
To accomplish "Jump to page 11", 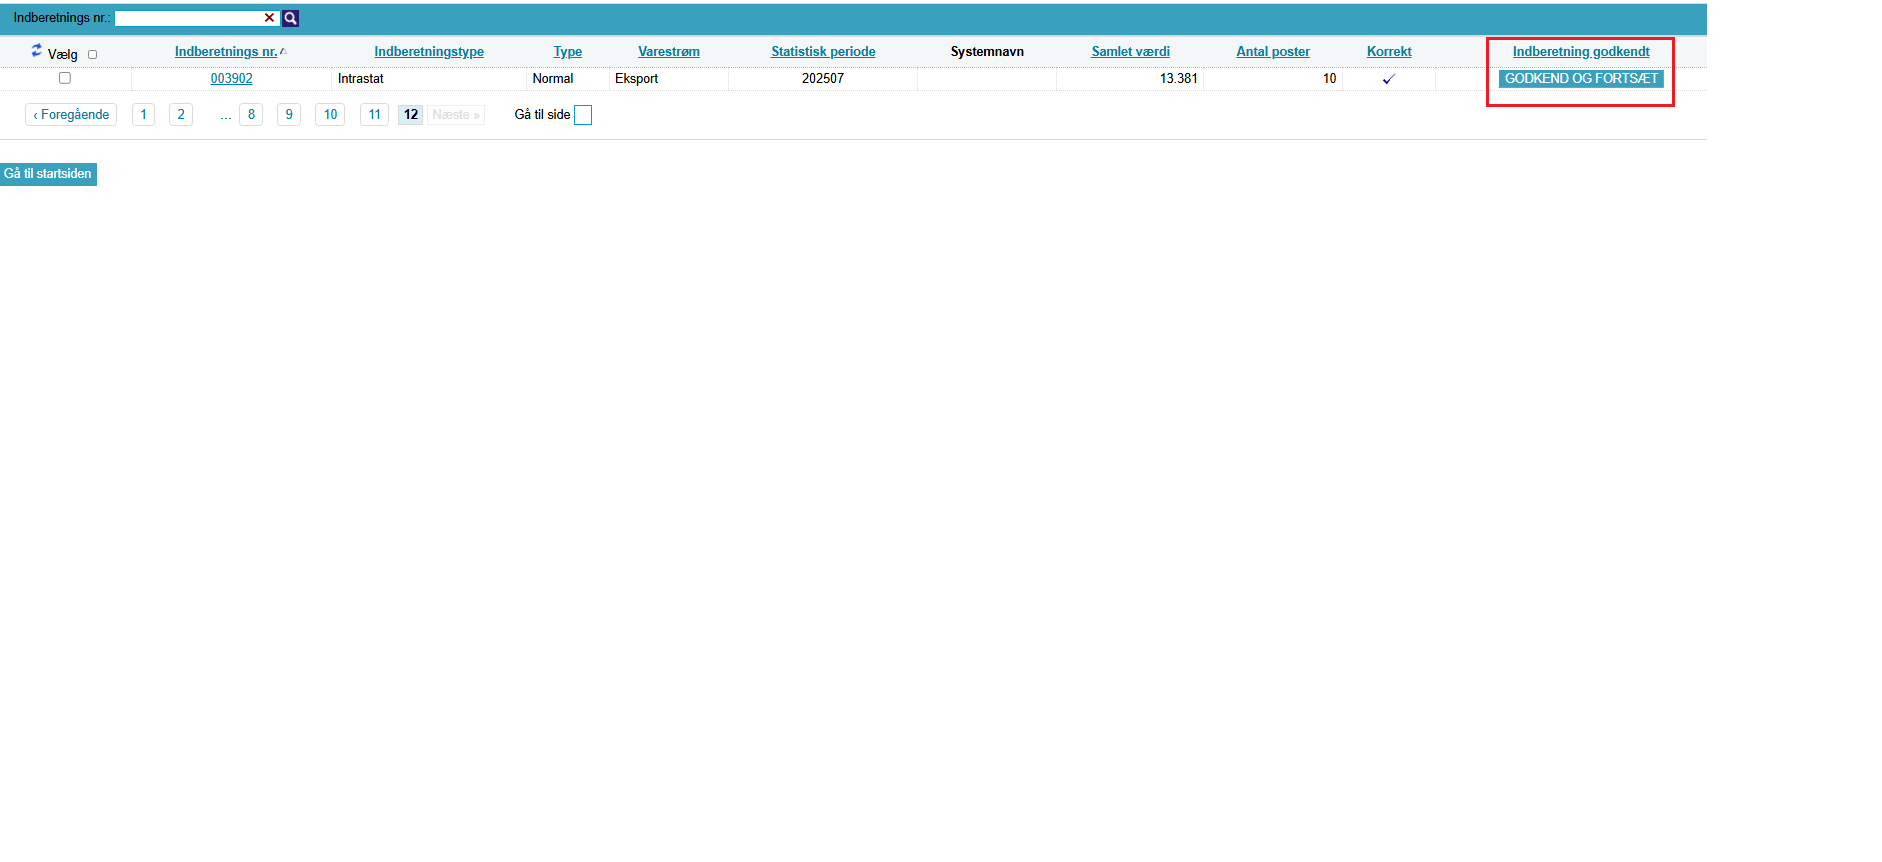I will tap(374, 115).
